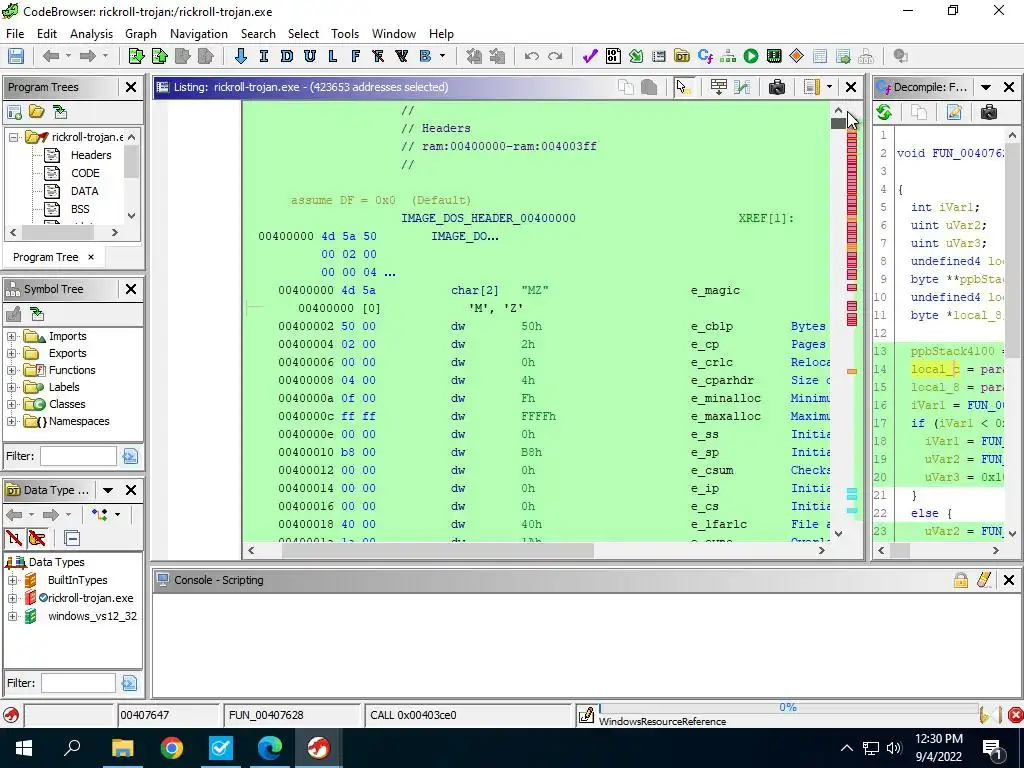Select the CODE fragment in Program Trees
Viewport: 1024px width, 768px height.
pyautogui.click(x=85, y=173)
